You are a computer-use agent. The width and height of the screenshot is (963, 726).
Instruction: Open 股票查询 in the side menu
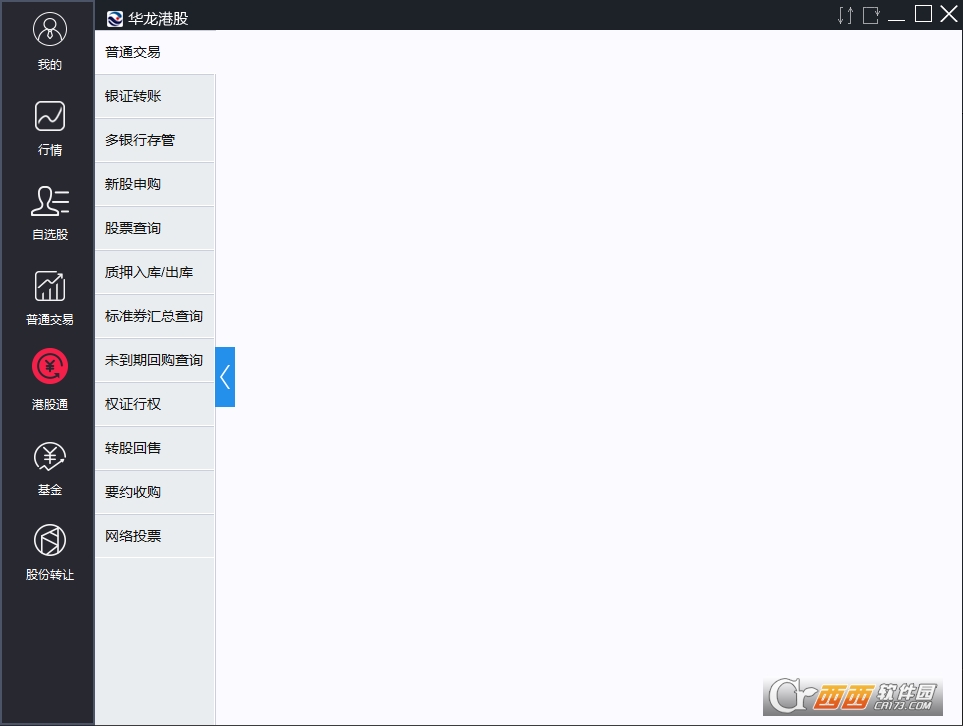point(155,228)
